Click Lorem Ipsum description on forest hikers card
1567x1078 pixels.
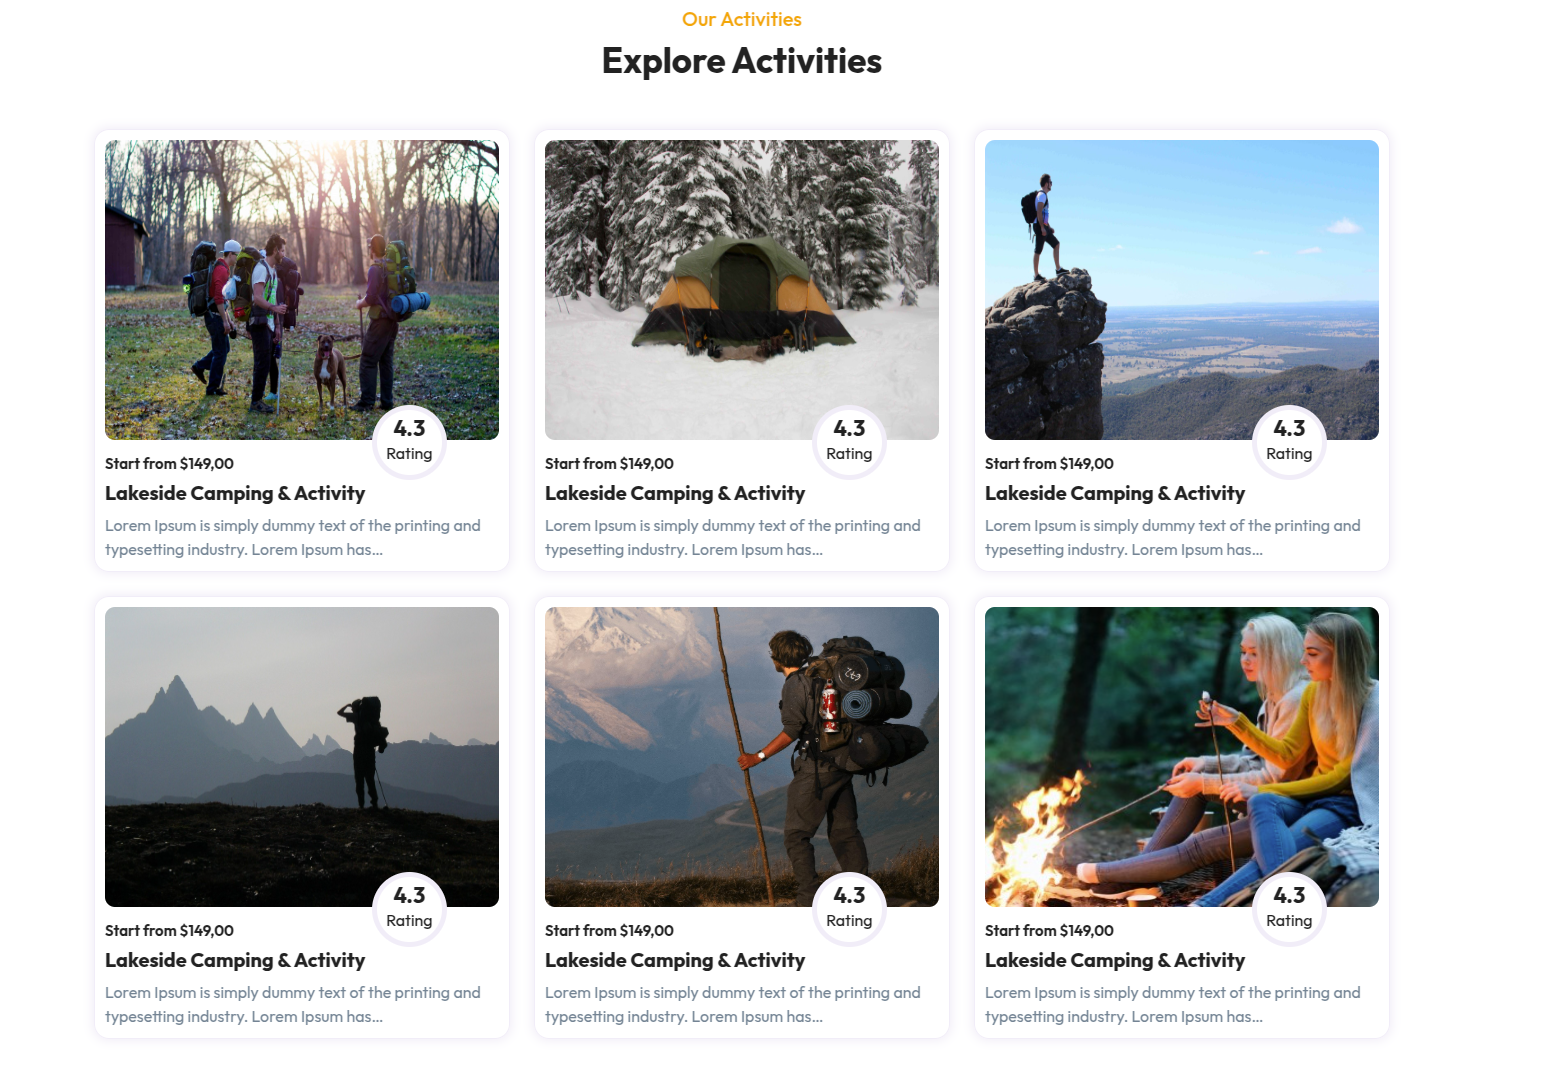pos(293,538)
